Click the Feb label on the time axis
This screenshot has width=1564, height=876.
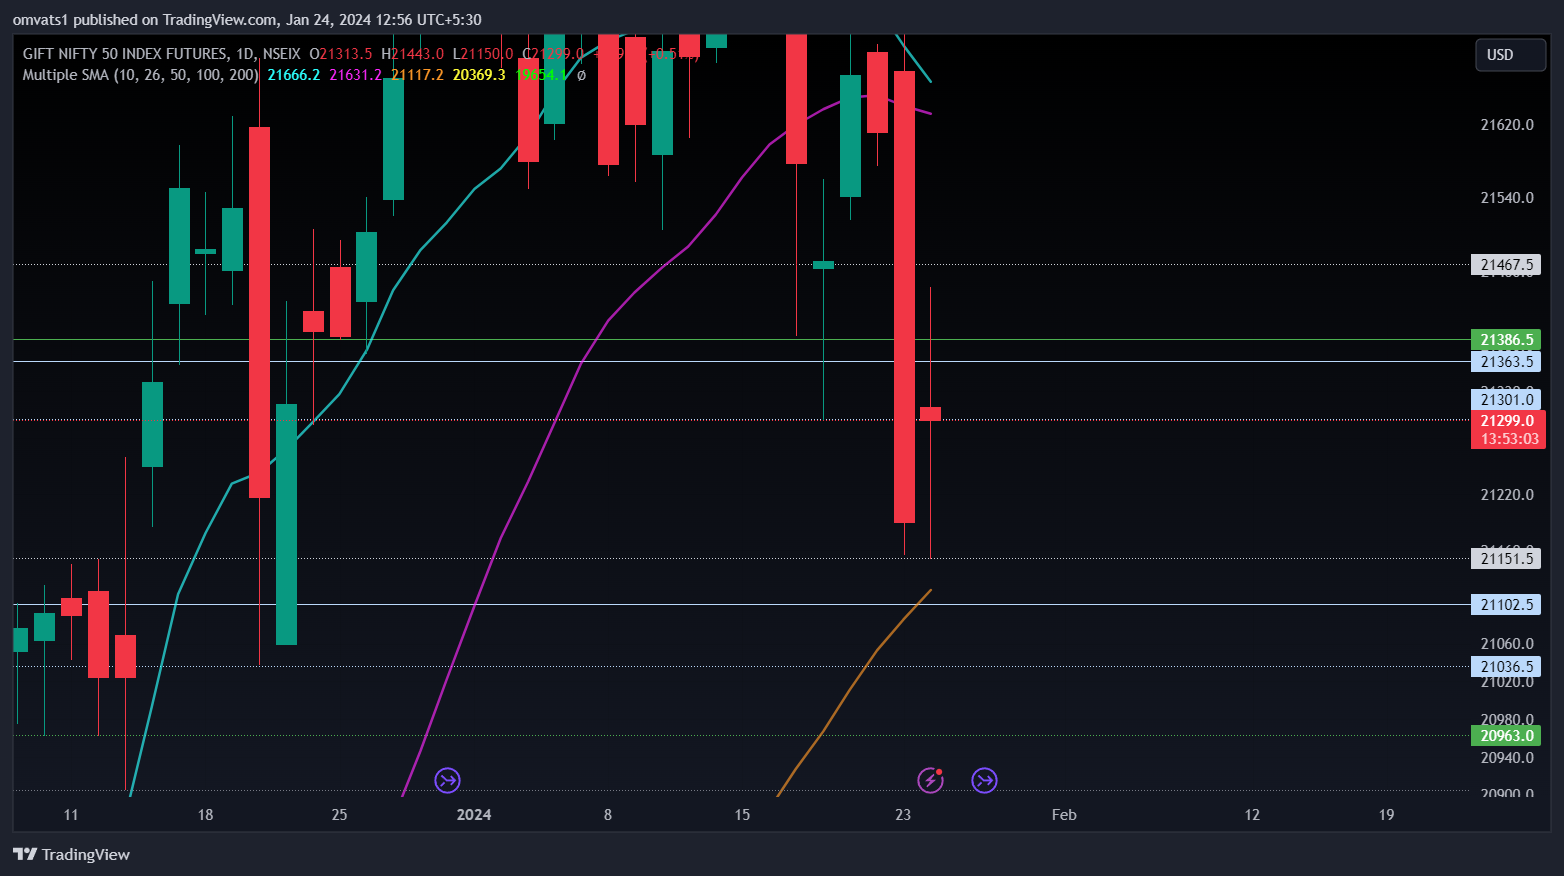click(x=1064, y=815)
